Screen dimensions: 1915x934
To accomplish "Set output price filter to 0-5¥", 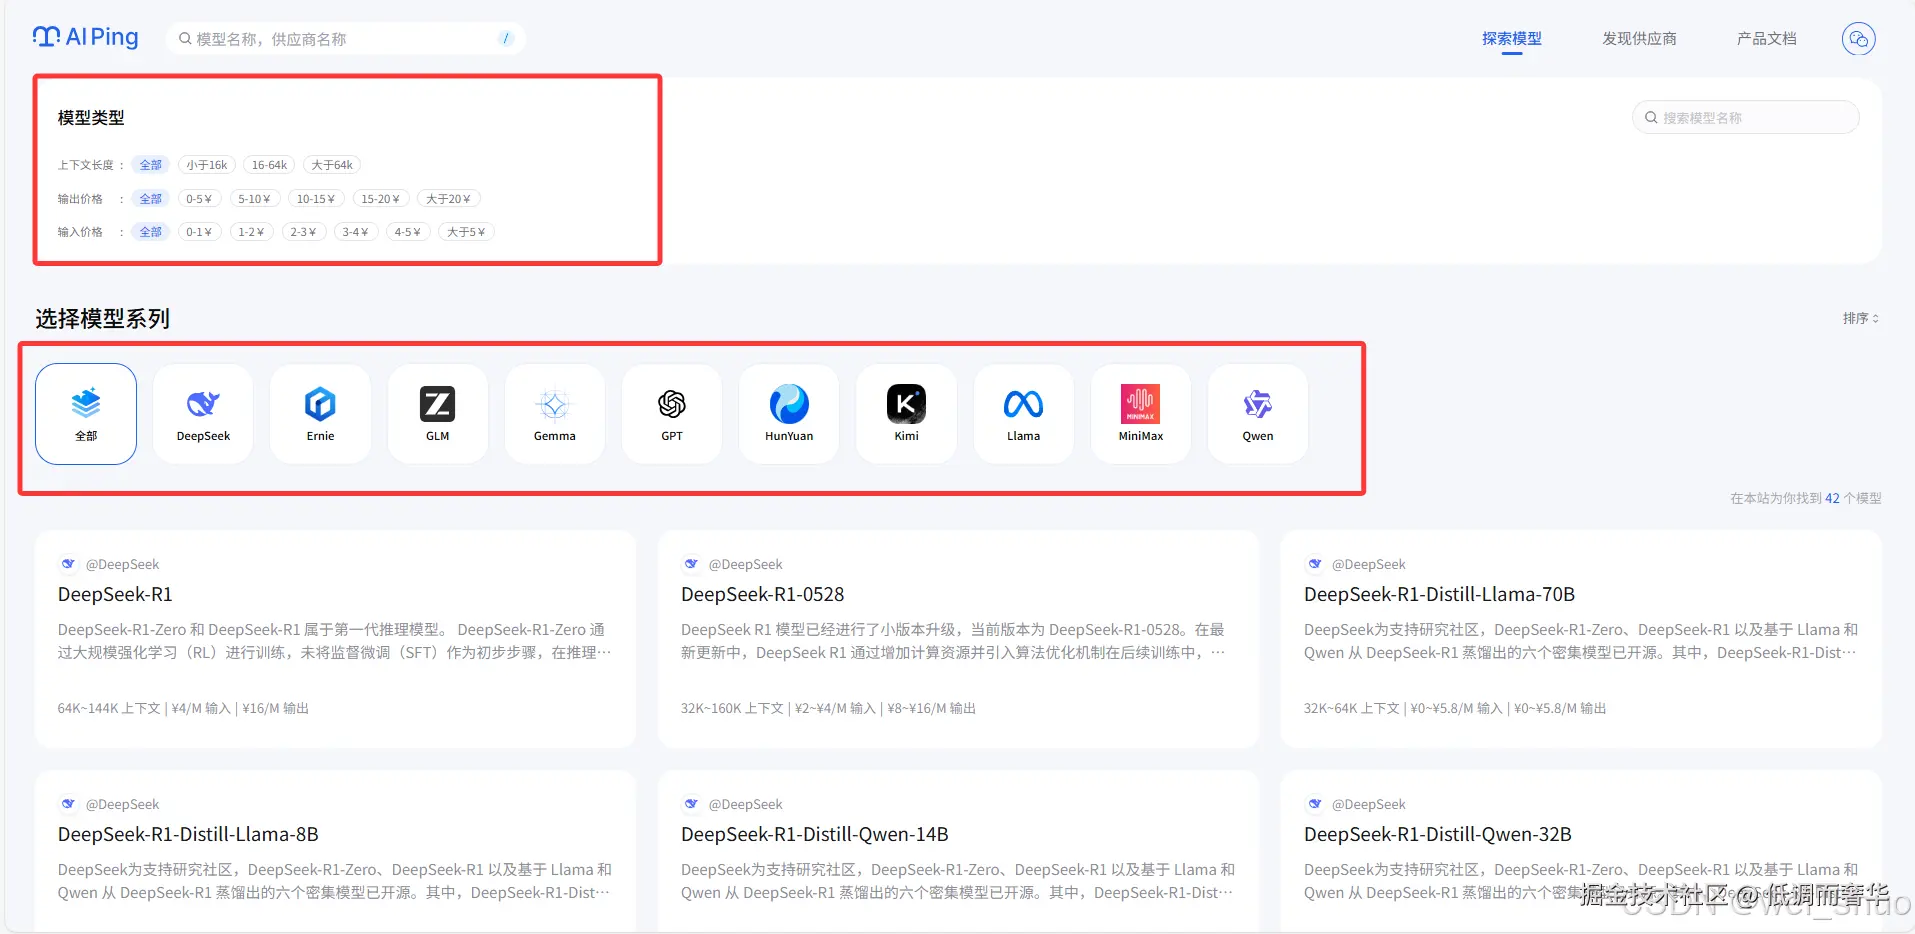I will point(199,199).
